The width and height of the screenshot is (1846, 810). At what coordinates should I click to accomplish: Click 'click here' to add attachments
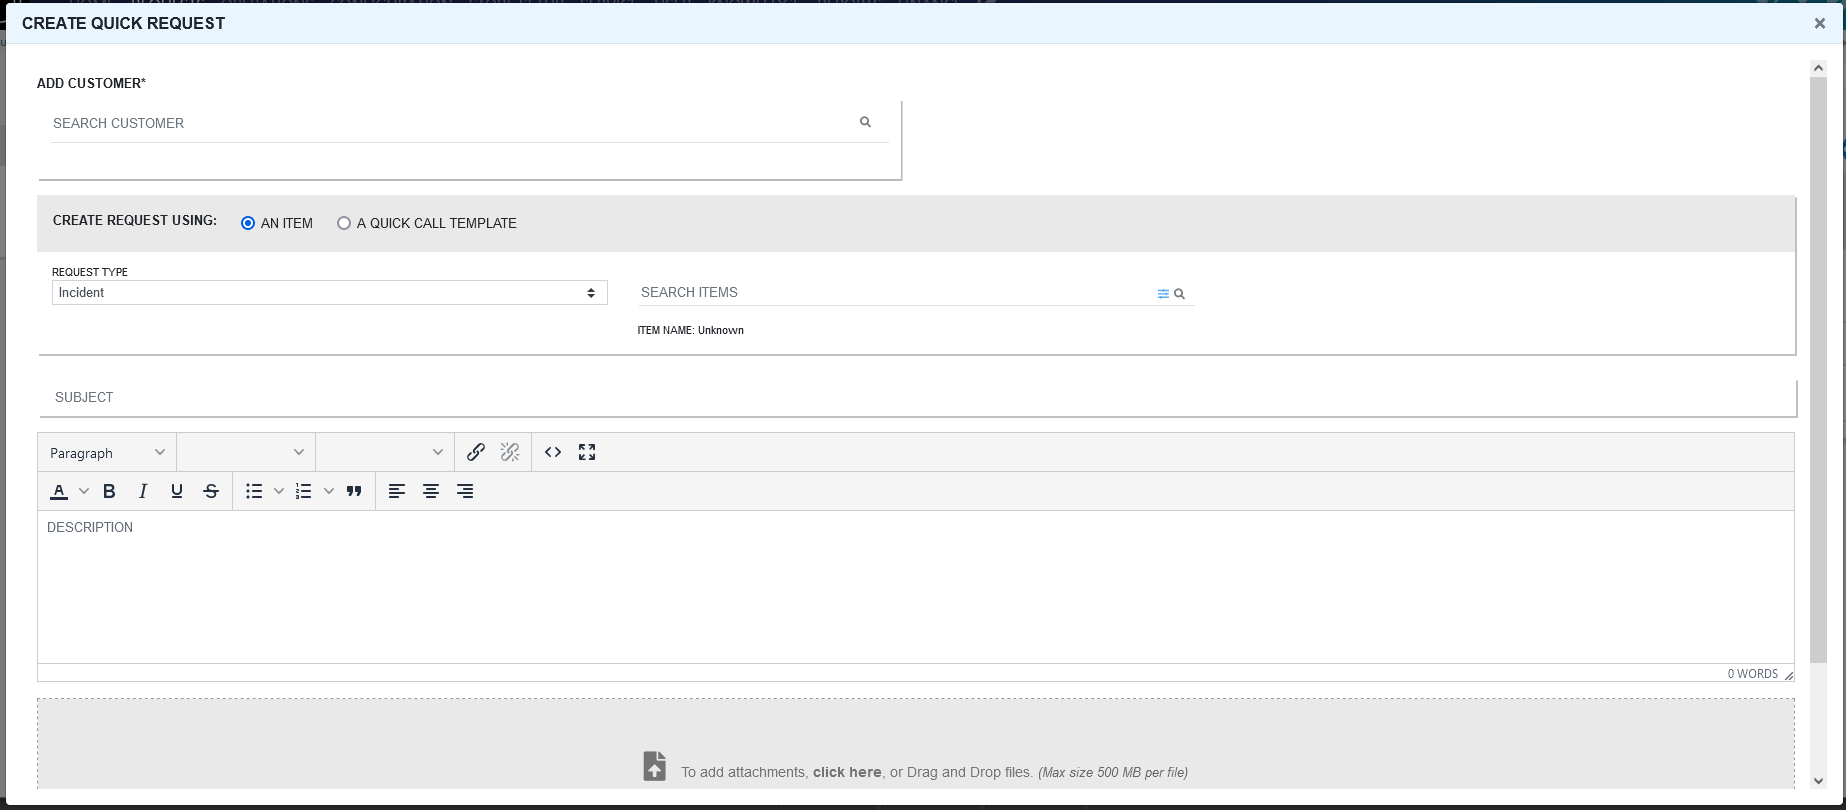pos(847,772)
